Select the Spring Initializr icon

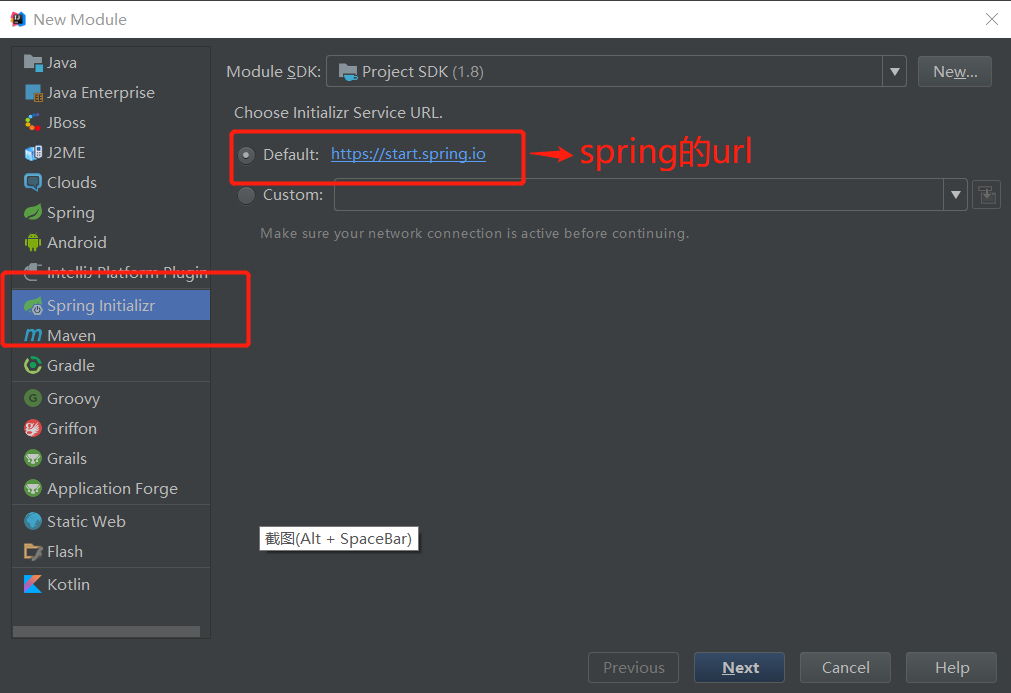33,306
